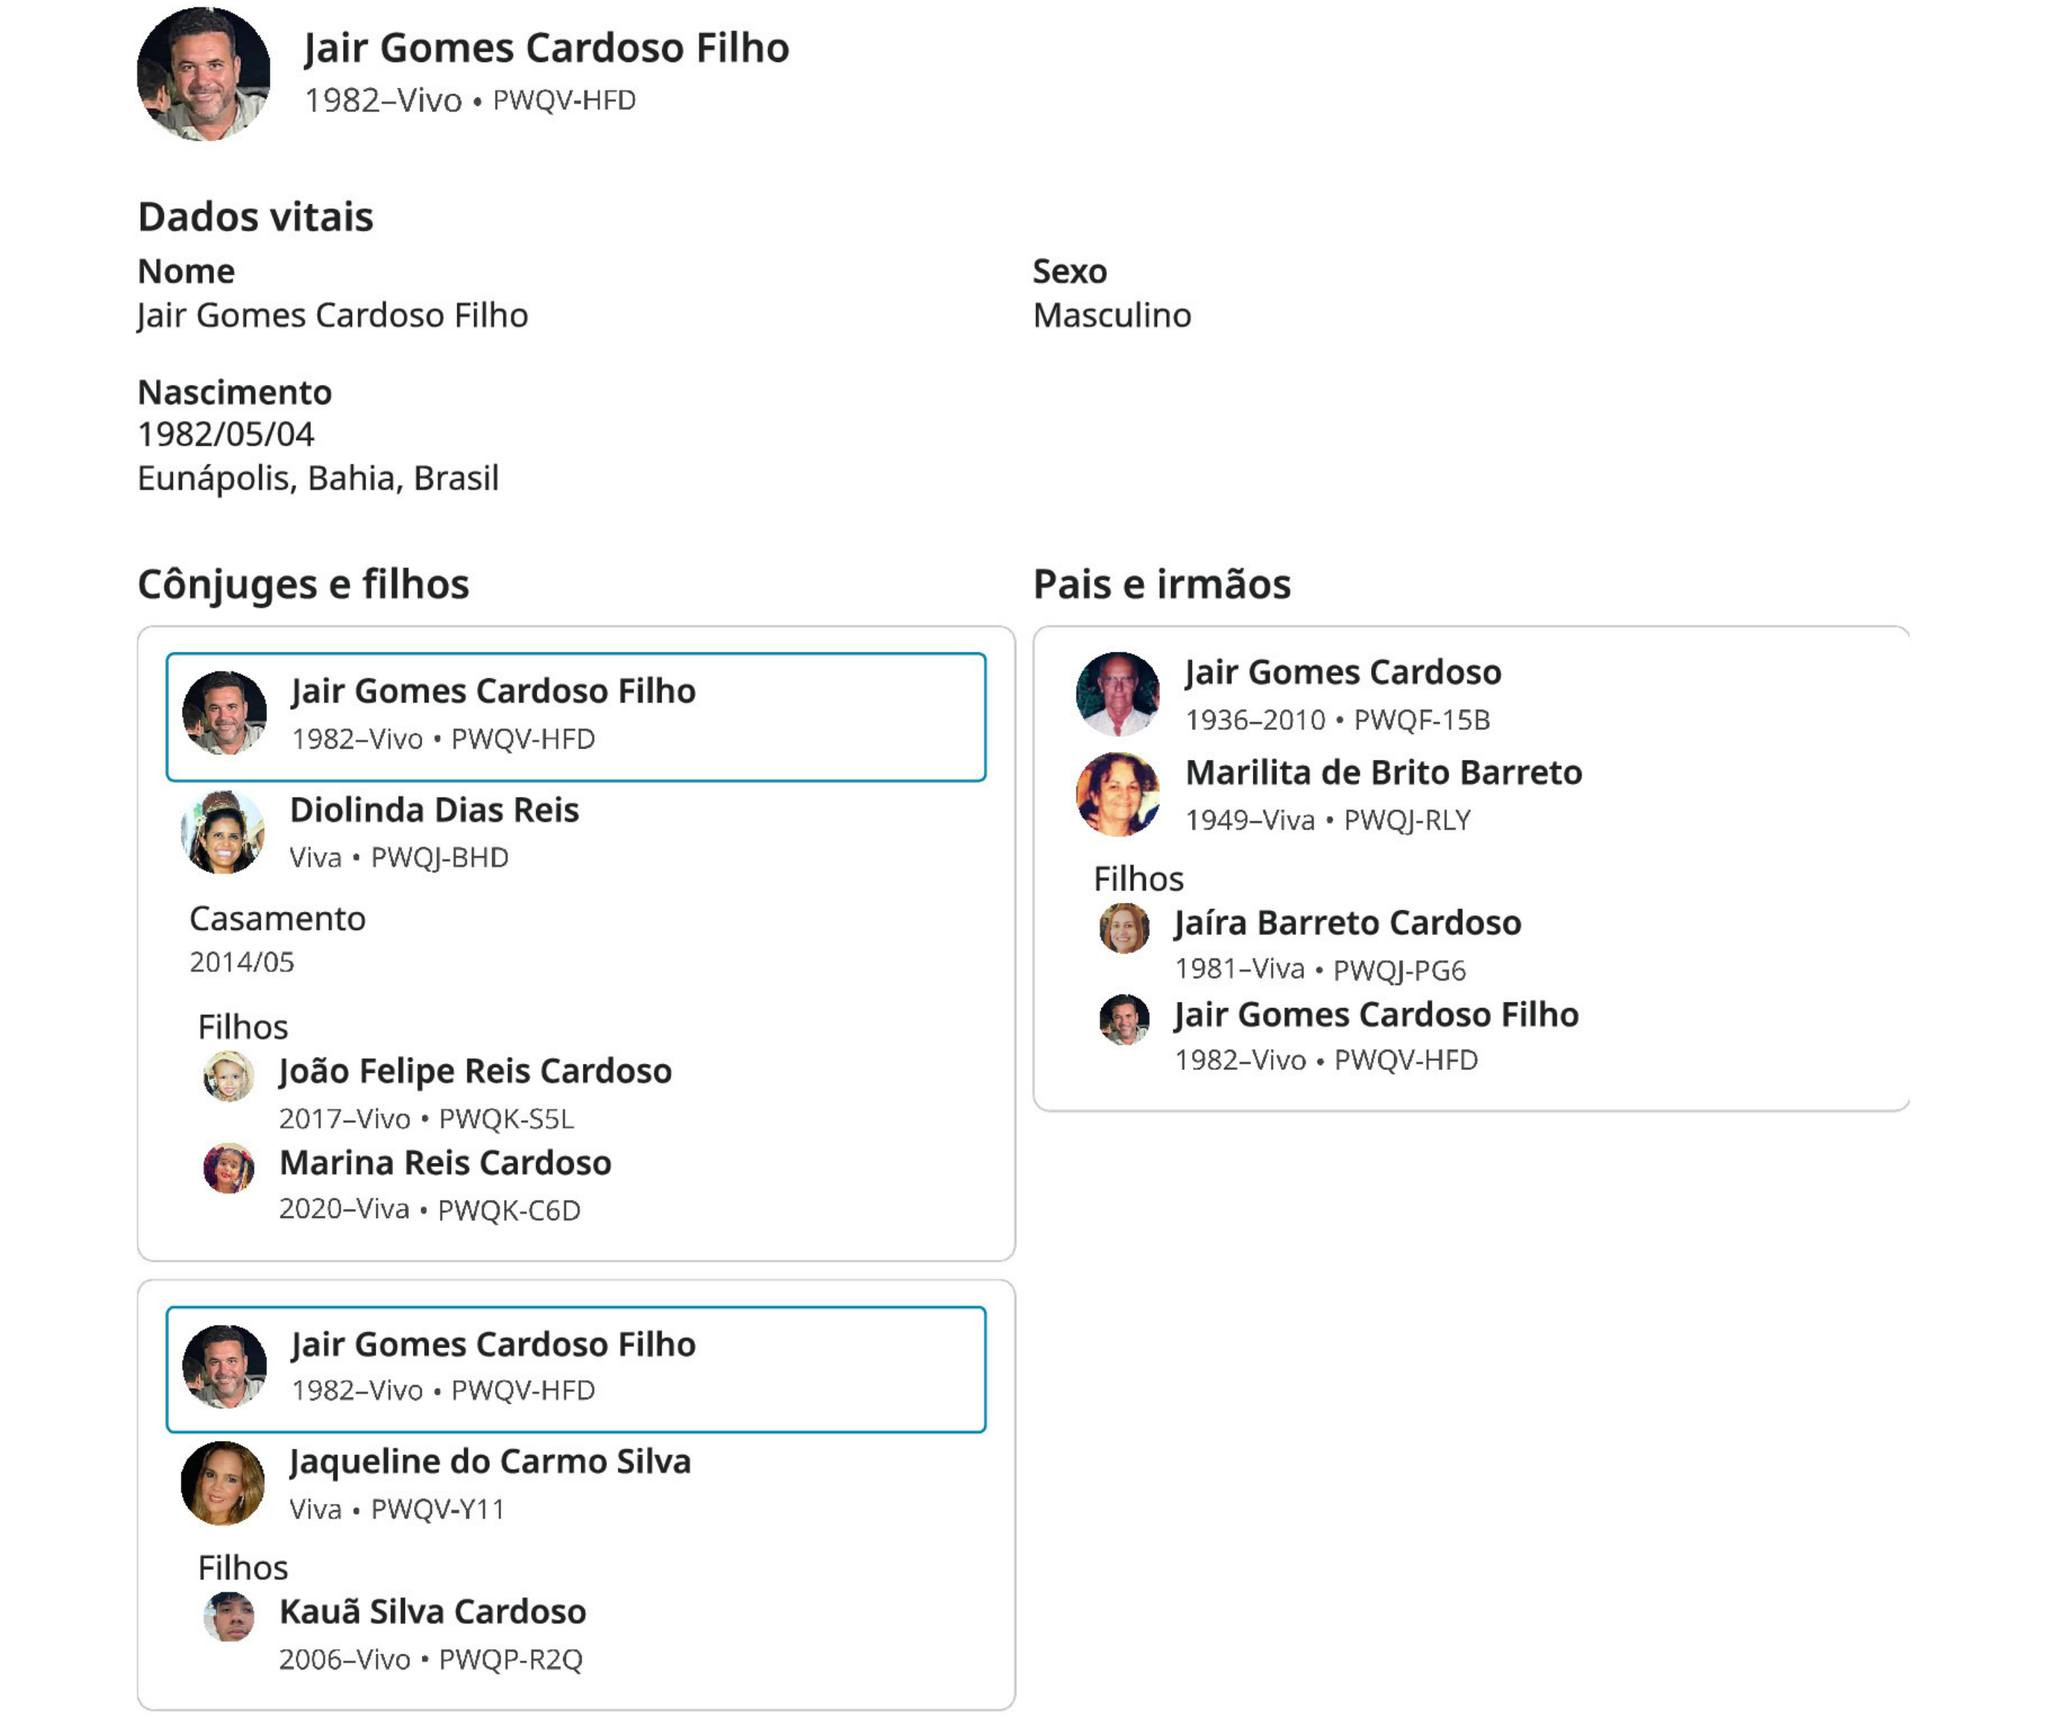Image resolution: width=2048 pixels, height=1717 pixels.
Task: Open João Felipe Reis Cardoso's page
Action: coord(475,1071)
